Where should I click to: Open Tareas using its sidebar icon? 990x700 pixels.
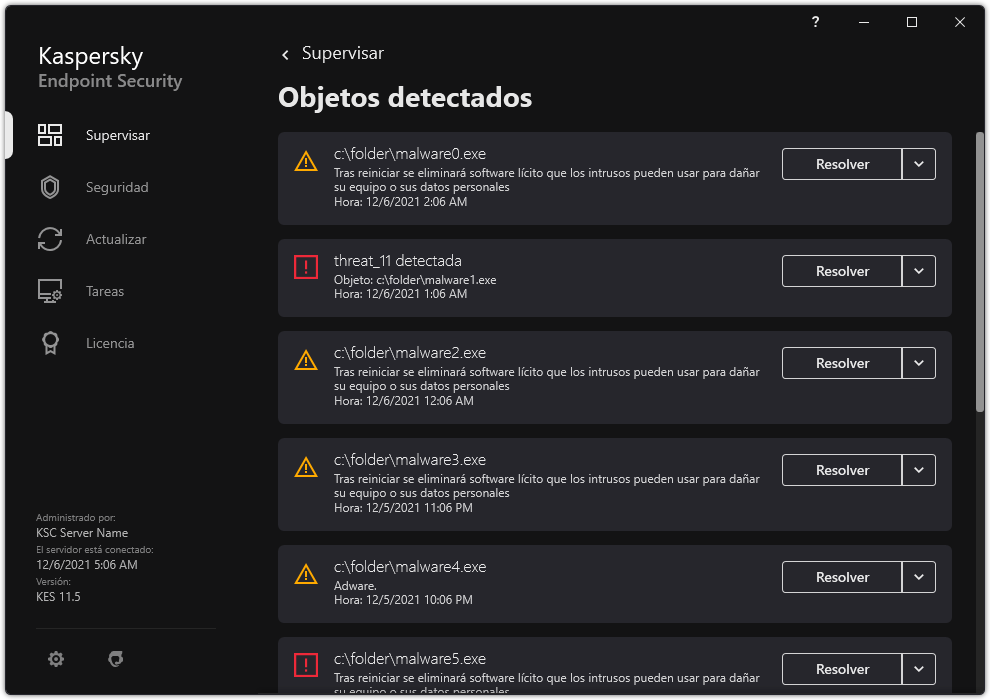(50, 291)
